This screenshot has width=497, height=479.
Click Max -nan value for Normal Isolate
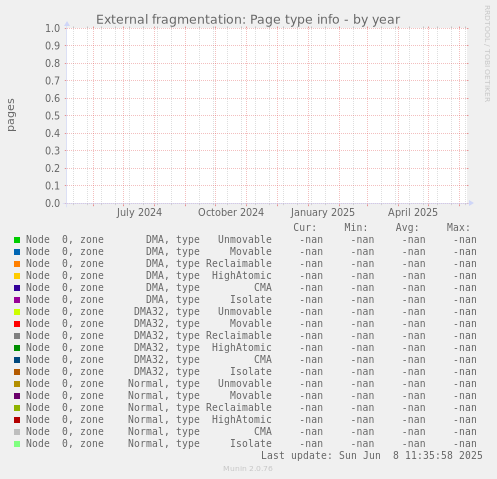[465, 444]
